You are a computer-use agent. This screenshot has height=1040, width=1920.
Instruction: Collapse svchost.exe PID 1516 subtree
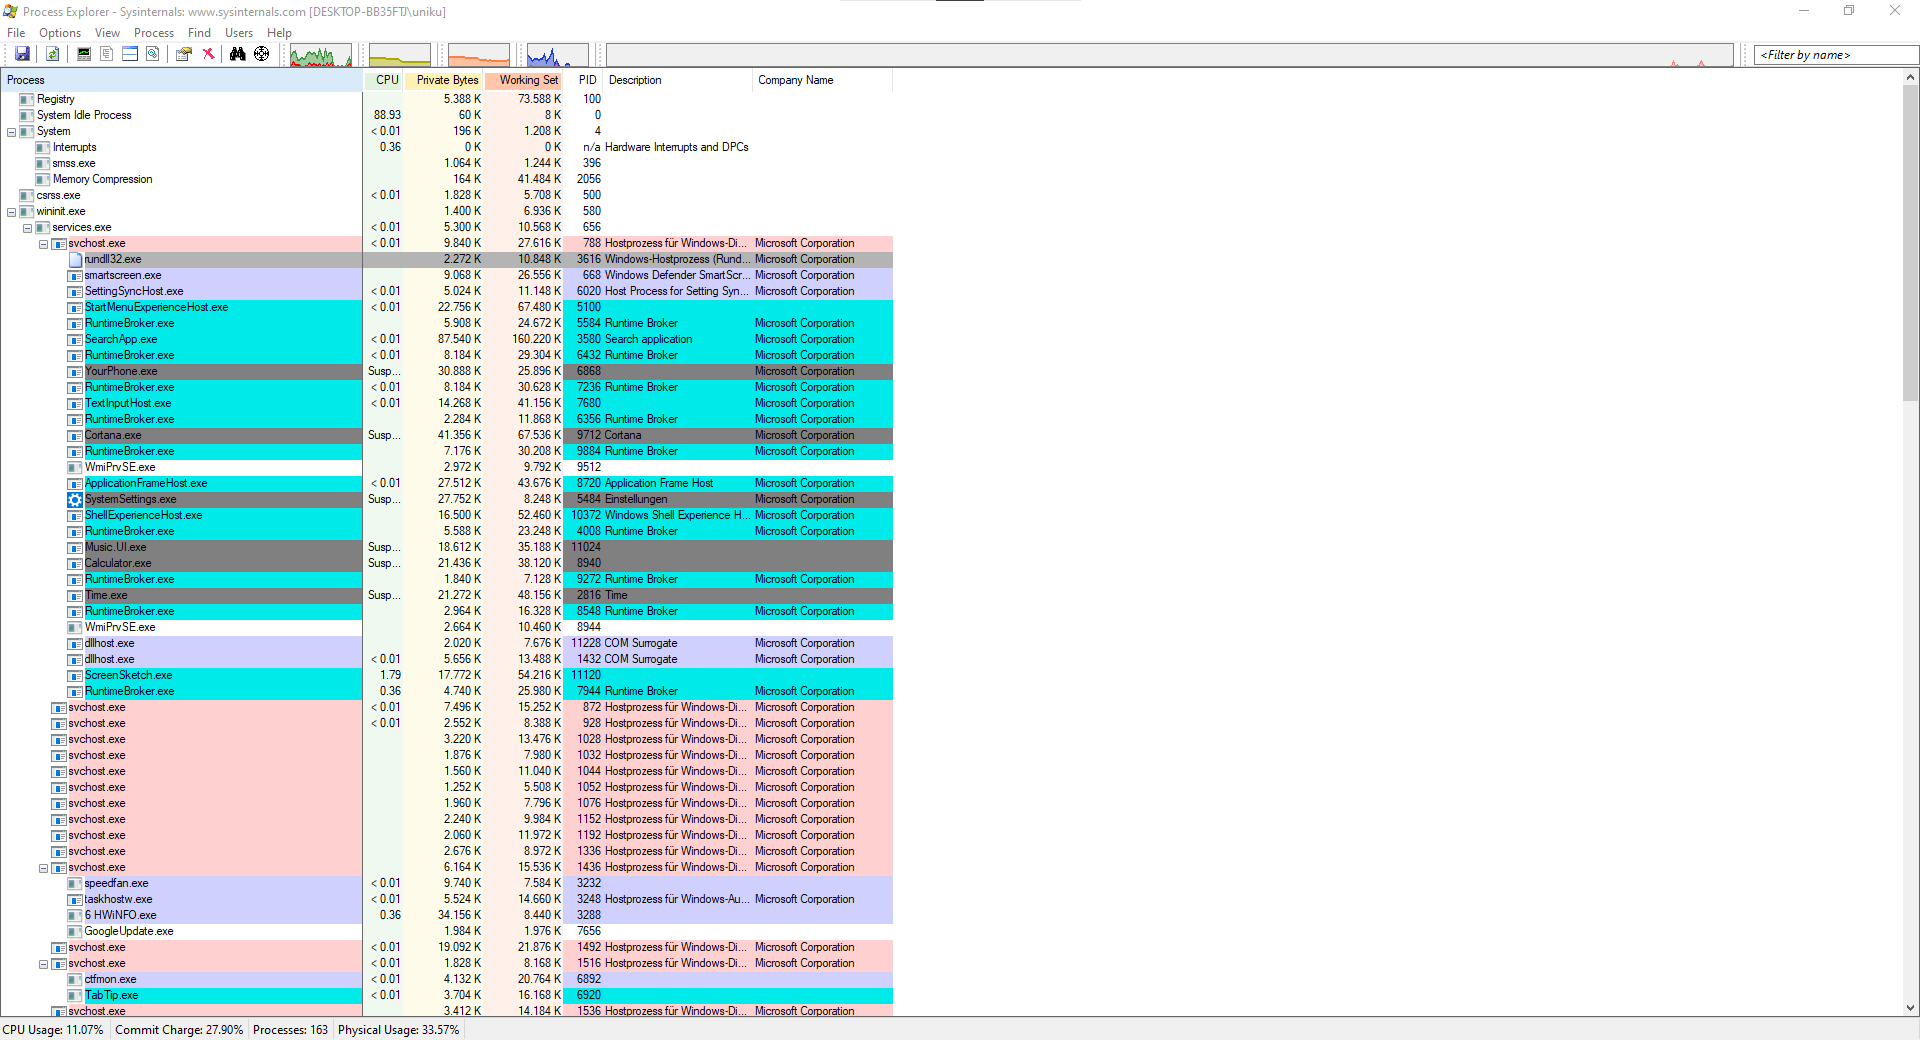click(44, 964)
